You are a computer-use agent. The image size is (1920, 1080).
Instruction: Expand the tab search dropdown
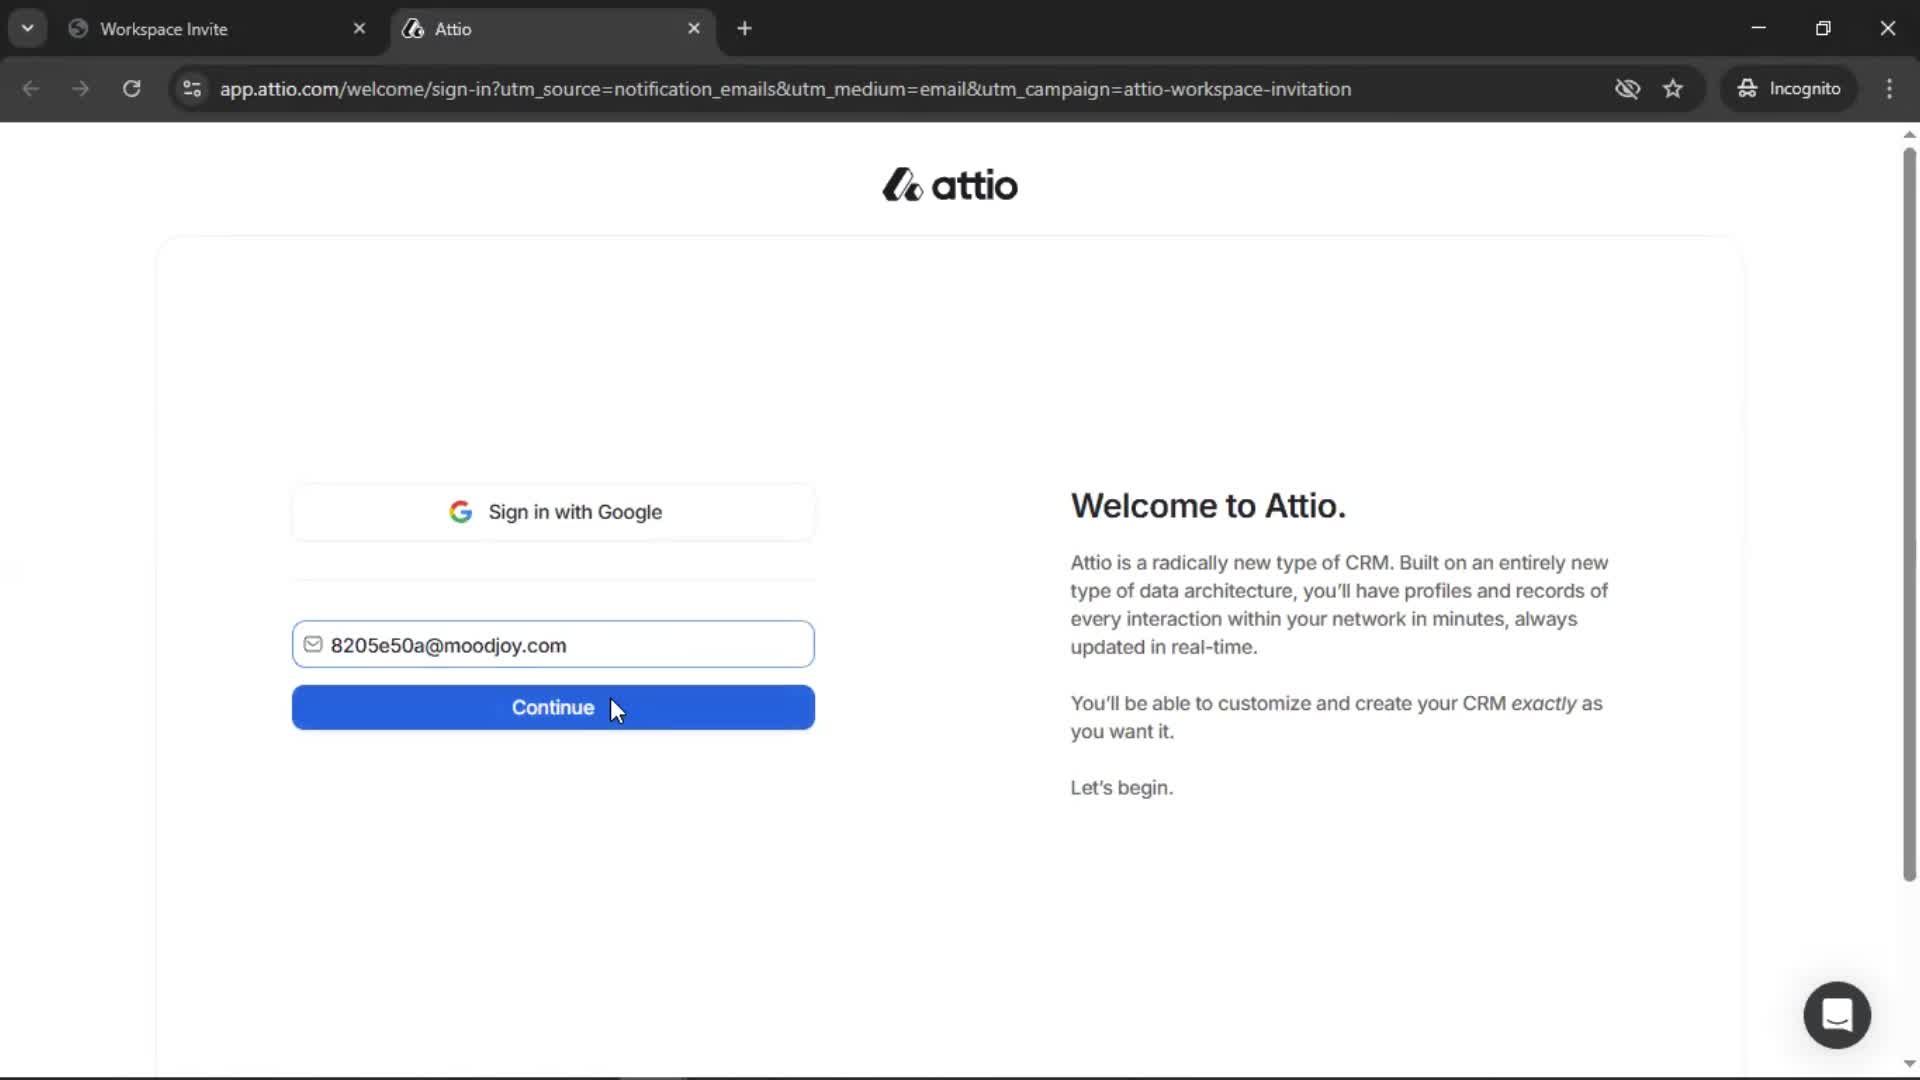point(28,28)
